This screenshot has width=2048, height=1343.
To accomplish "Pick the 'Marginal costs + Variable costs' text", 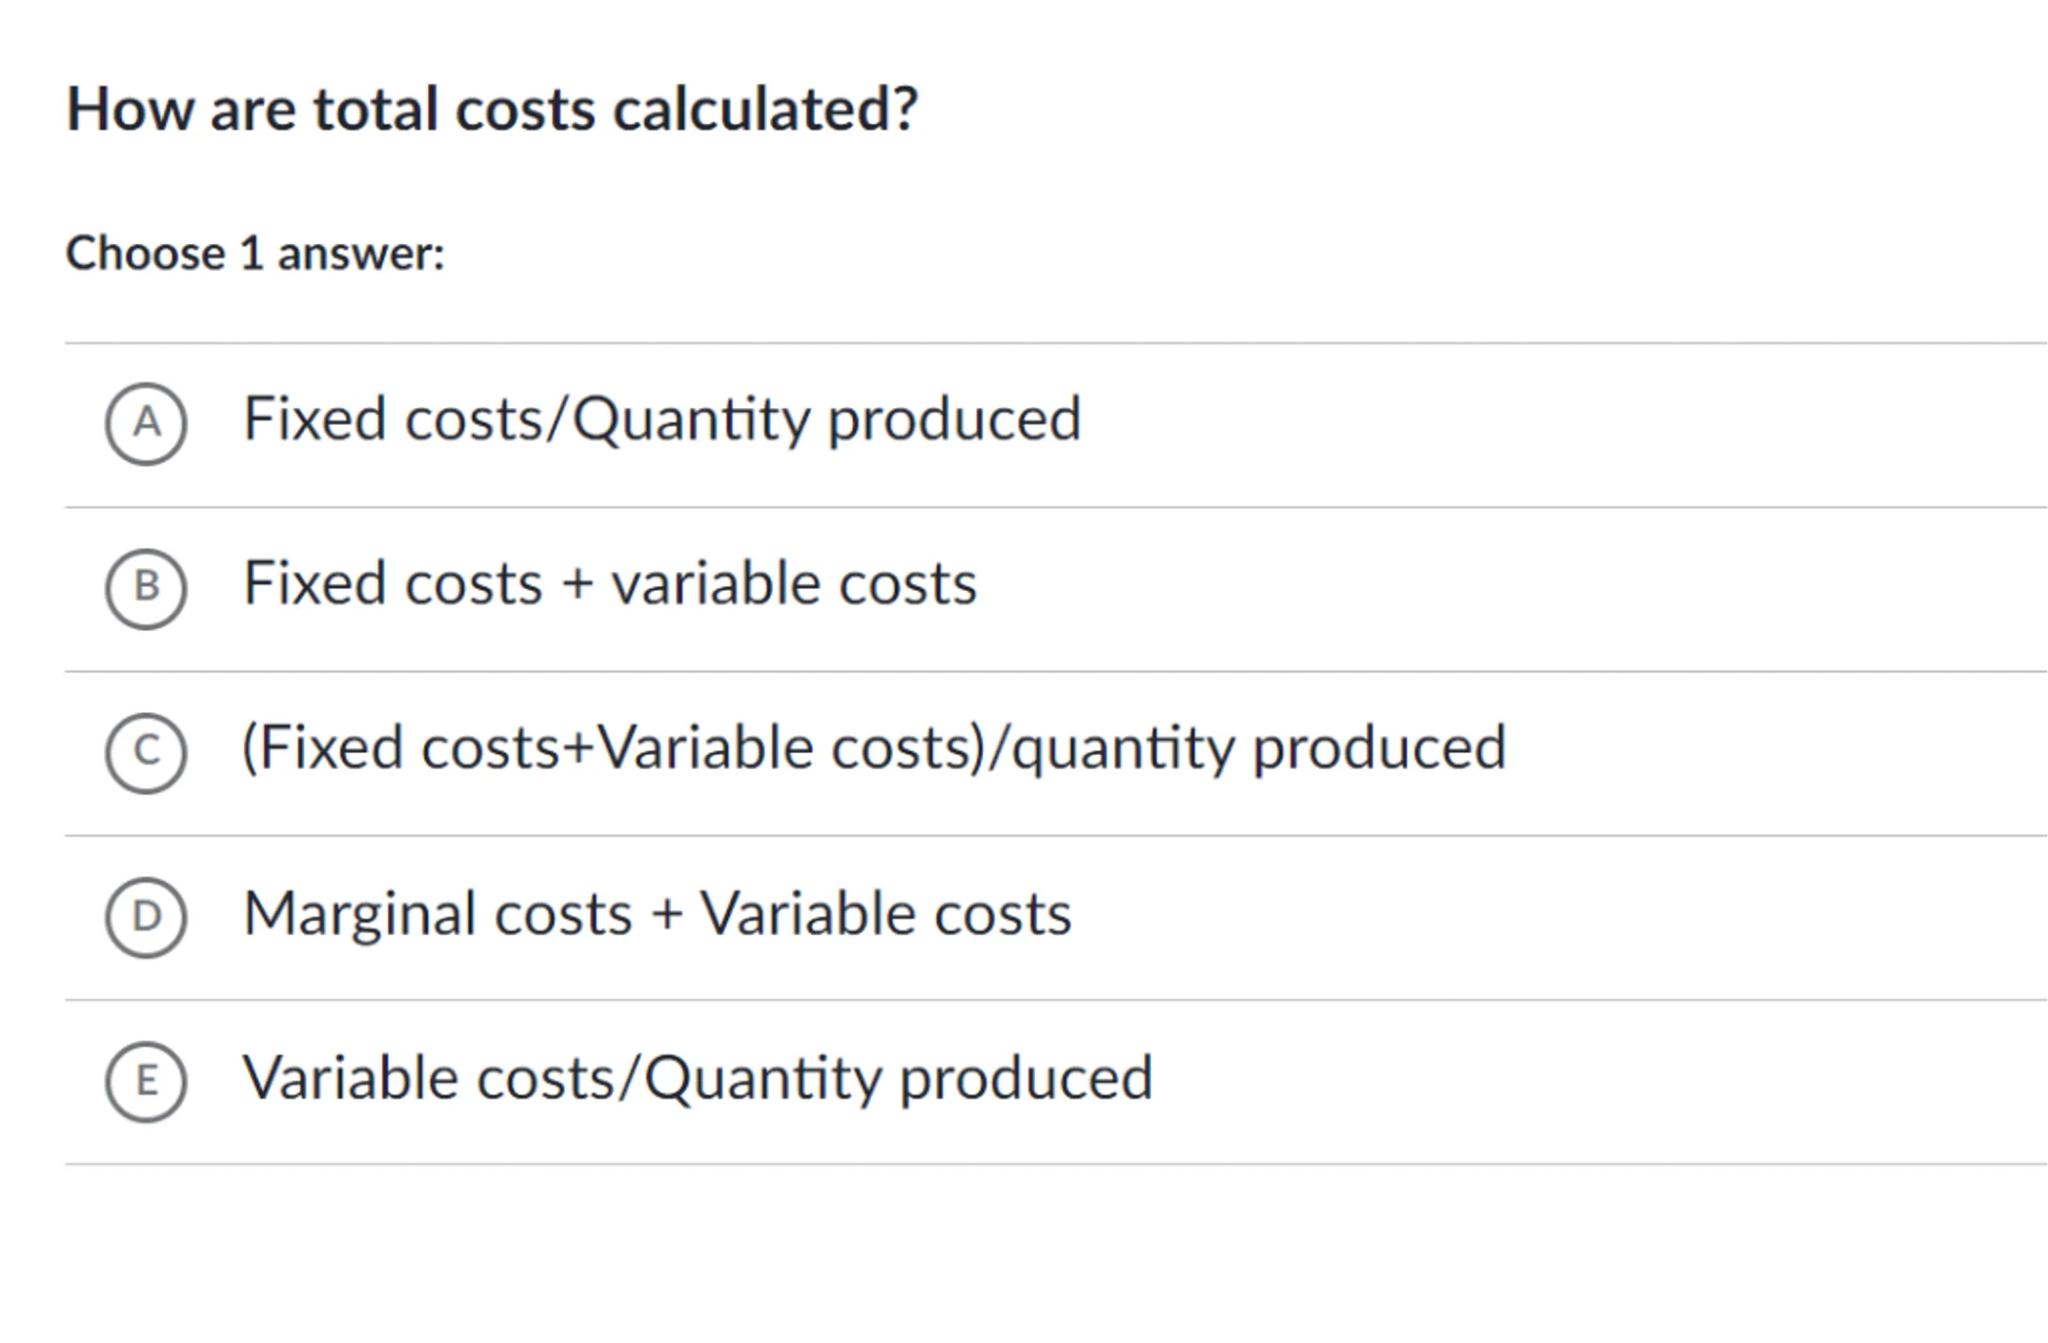I will tap(657, 913).
